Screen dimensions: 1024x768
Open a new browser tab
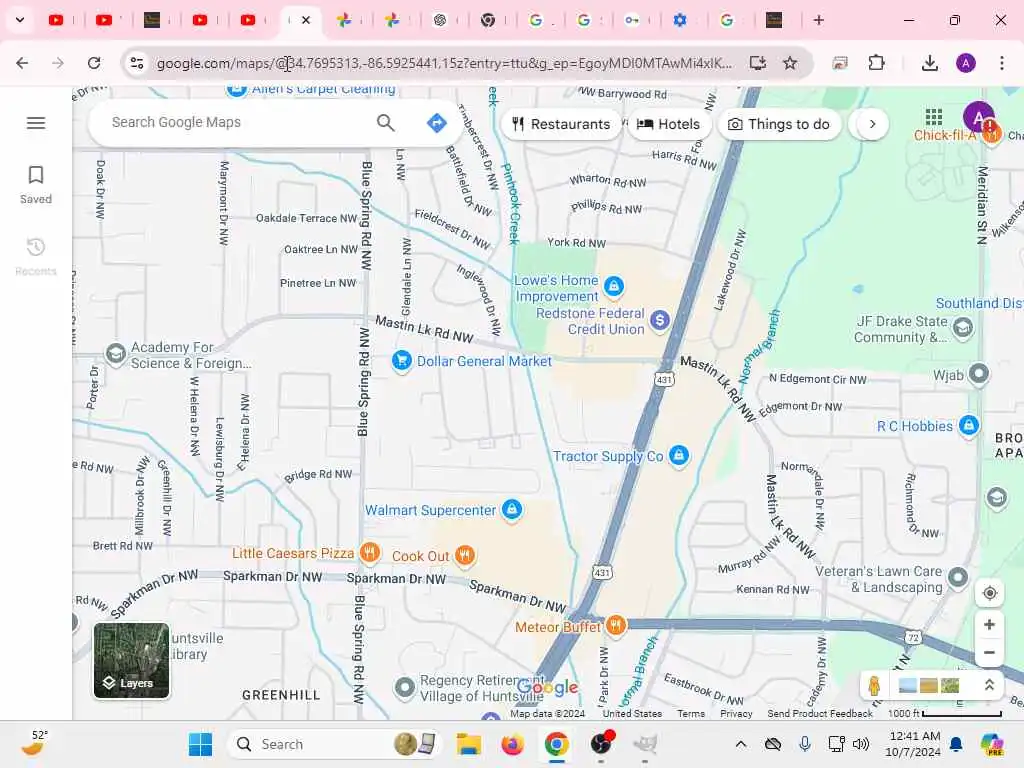coord(818,20)
